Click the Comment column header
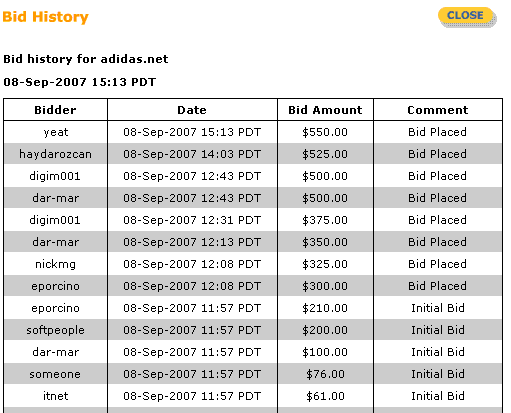The height and width of the screenshot is (413, 511). 438,110
